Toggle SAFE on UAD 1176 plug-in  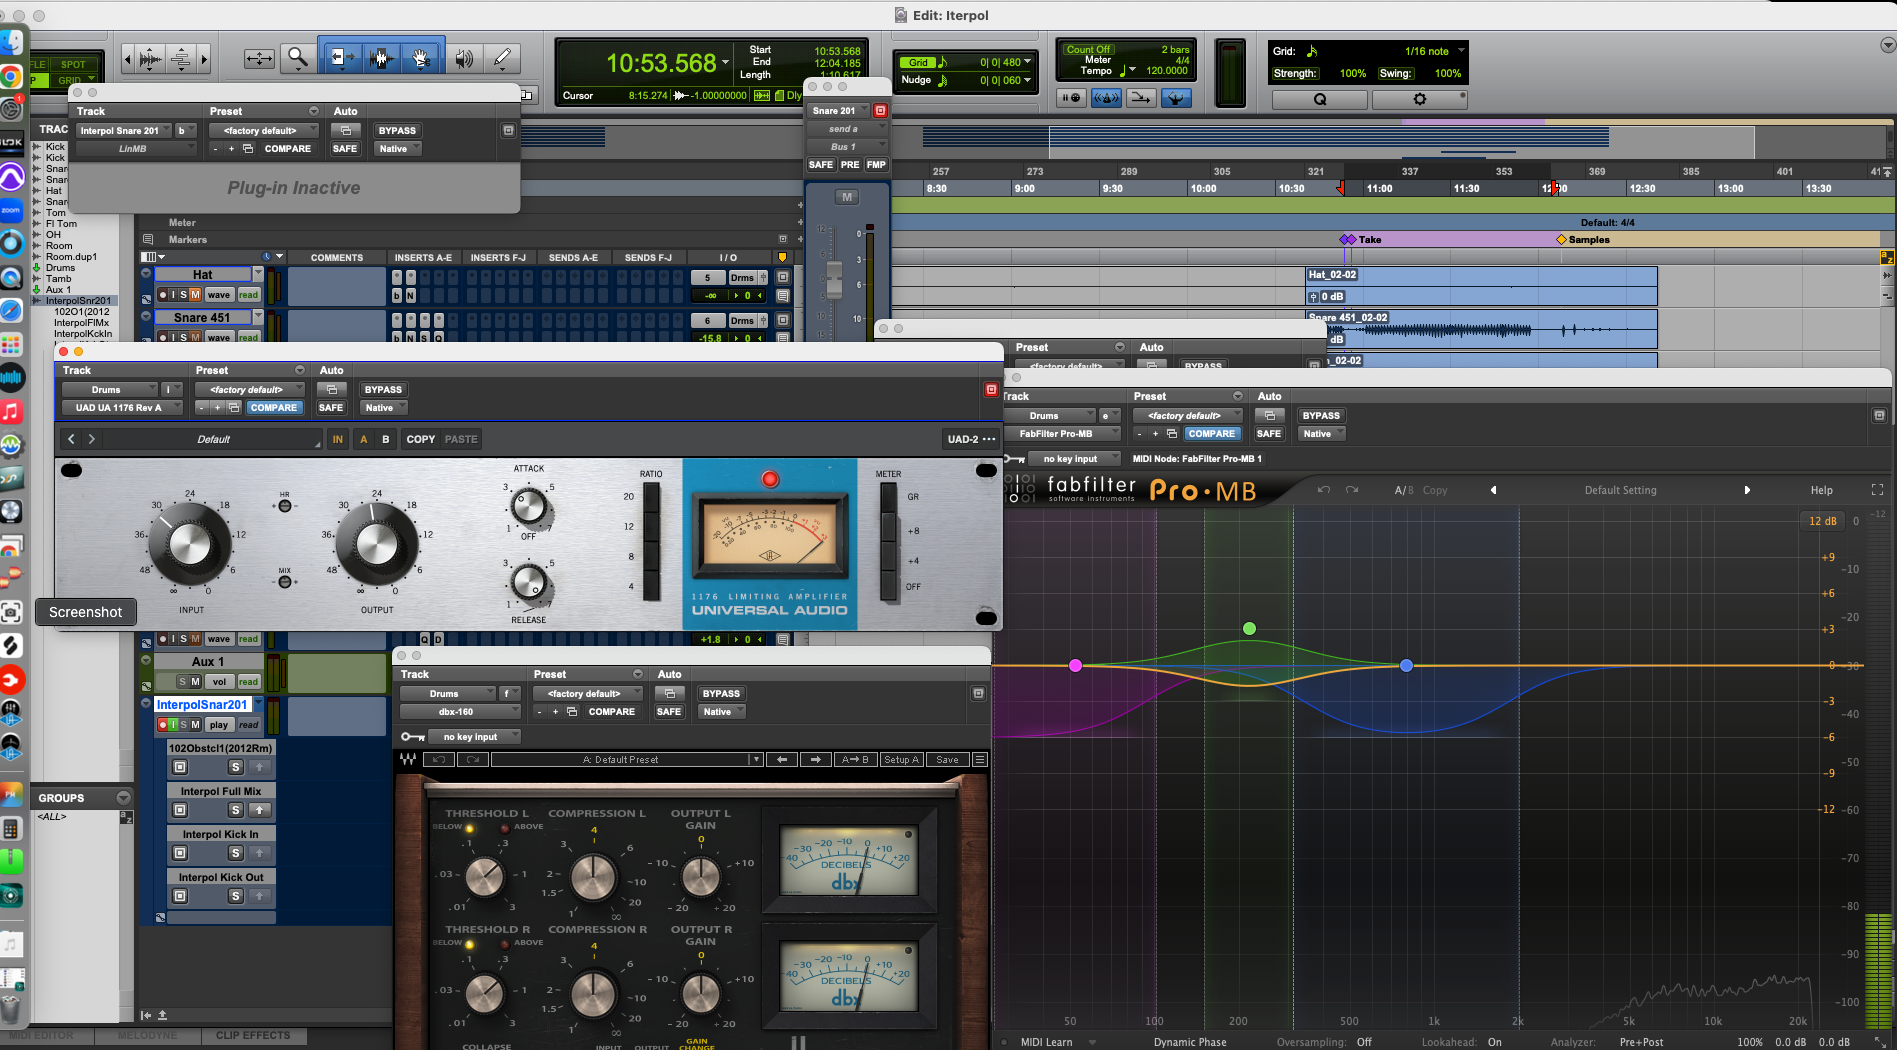331,408
